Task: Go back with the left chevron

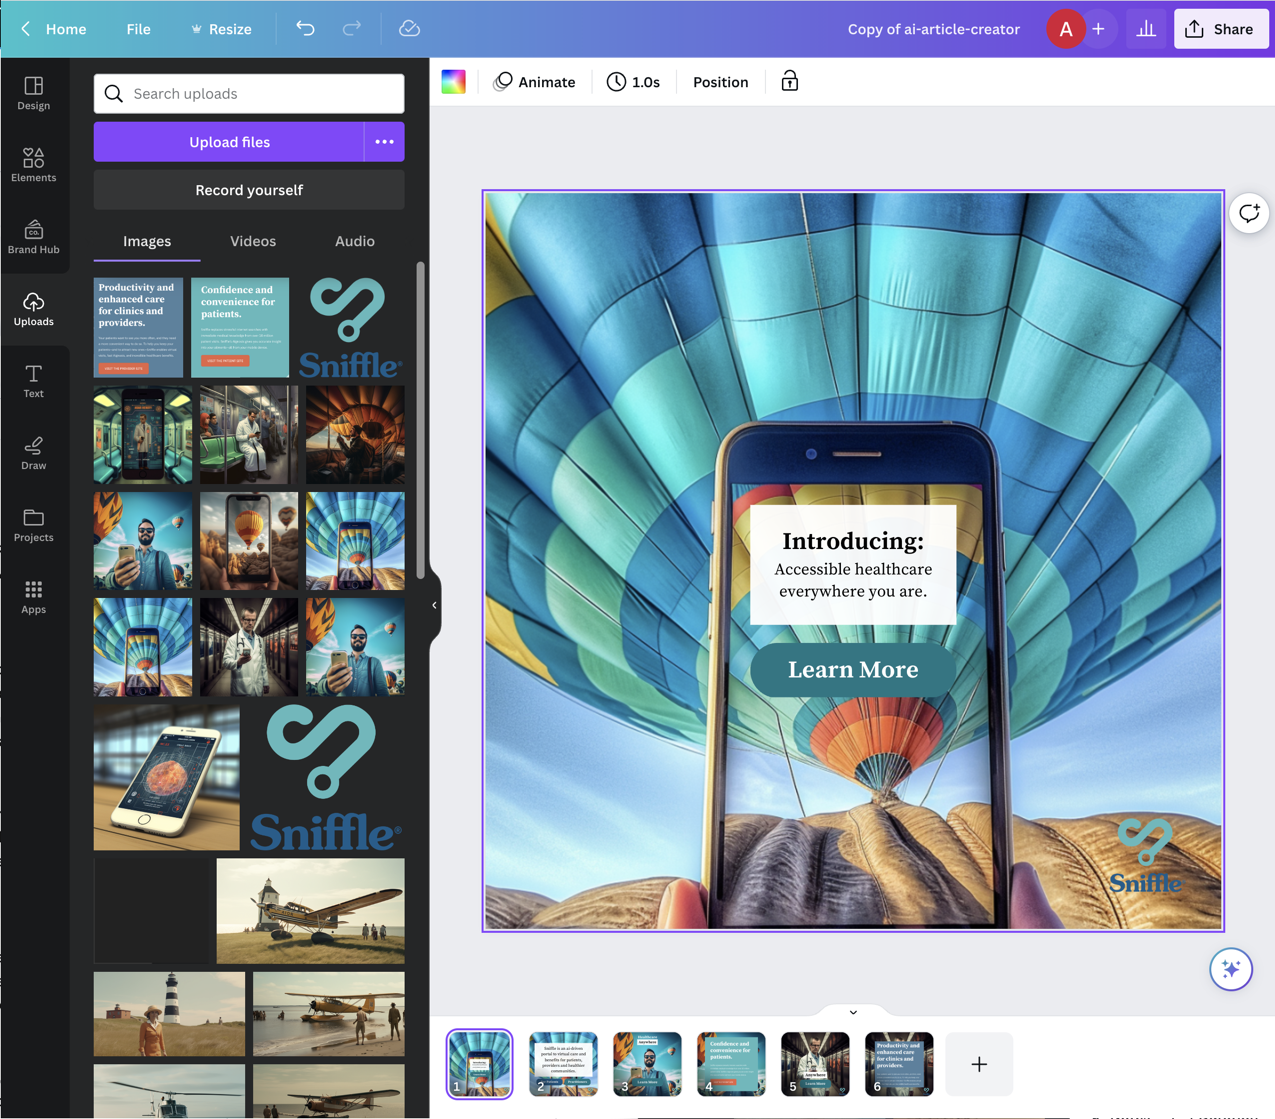Action: (26, 29)
